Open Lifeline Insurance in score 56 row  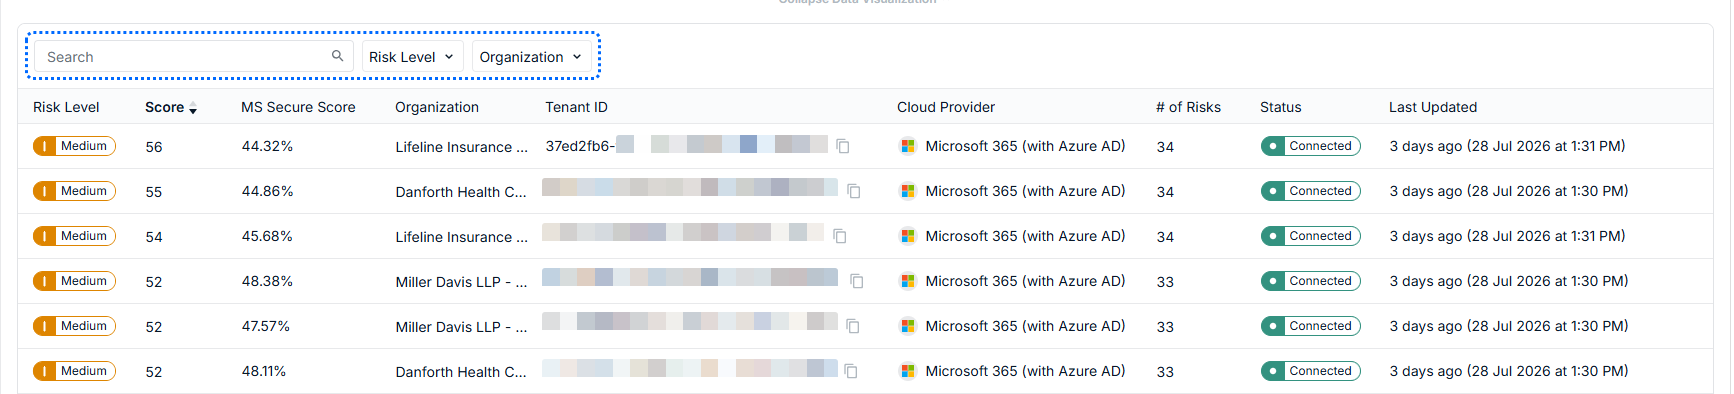click(x=461, y=147)
